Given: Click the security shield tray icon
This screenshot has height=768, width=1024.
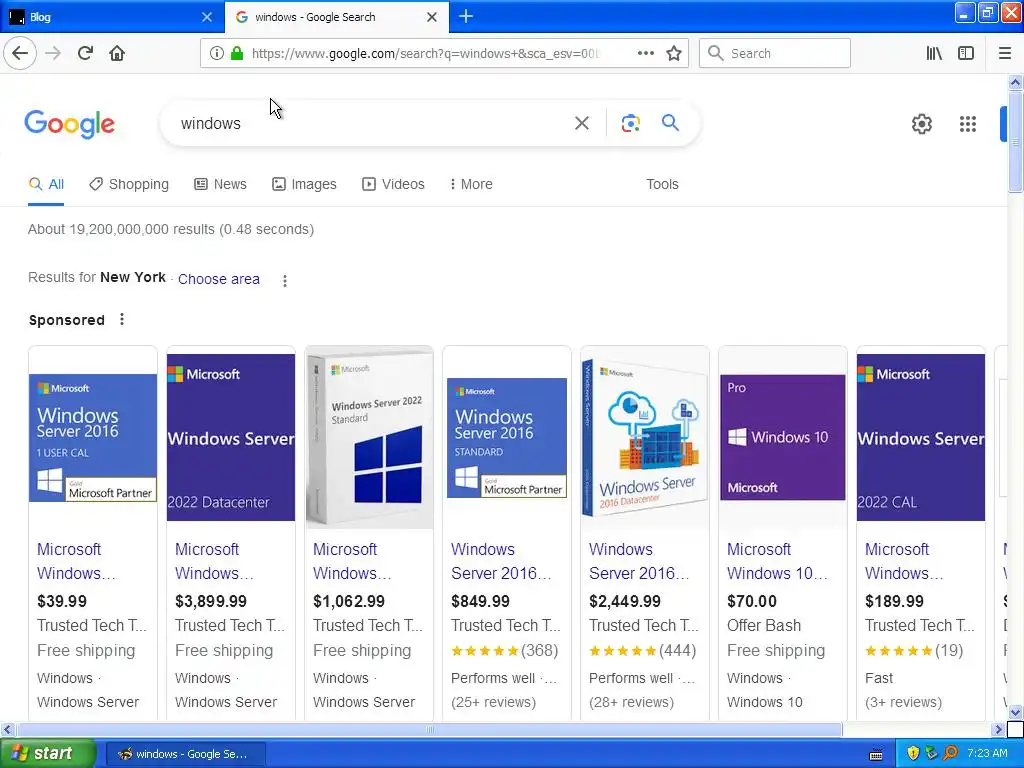Looking at the screenshot, I should (913, 754).
